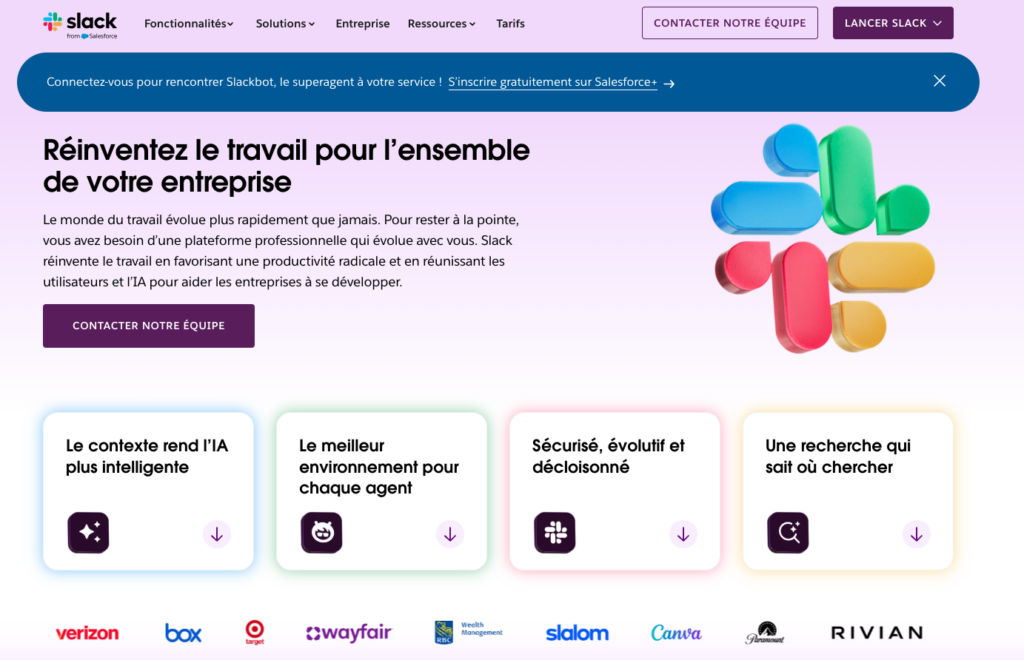This screenshot has height=660, width=1024.
Task: Click the Rivian logo
Action: point(876,632)
